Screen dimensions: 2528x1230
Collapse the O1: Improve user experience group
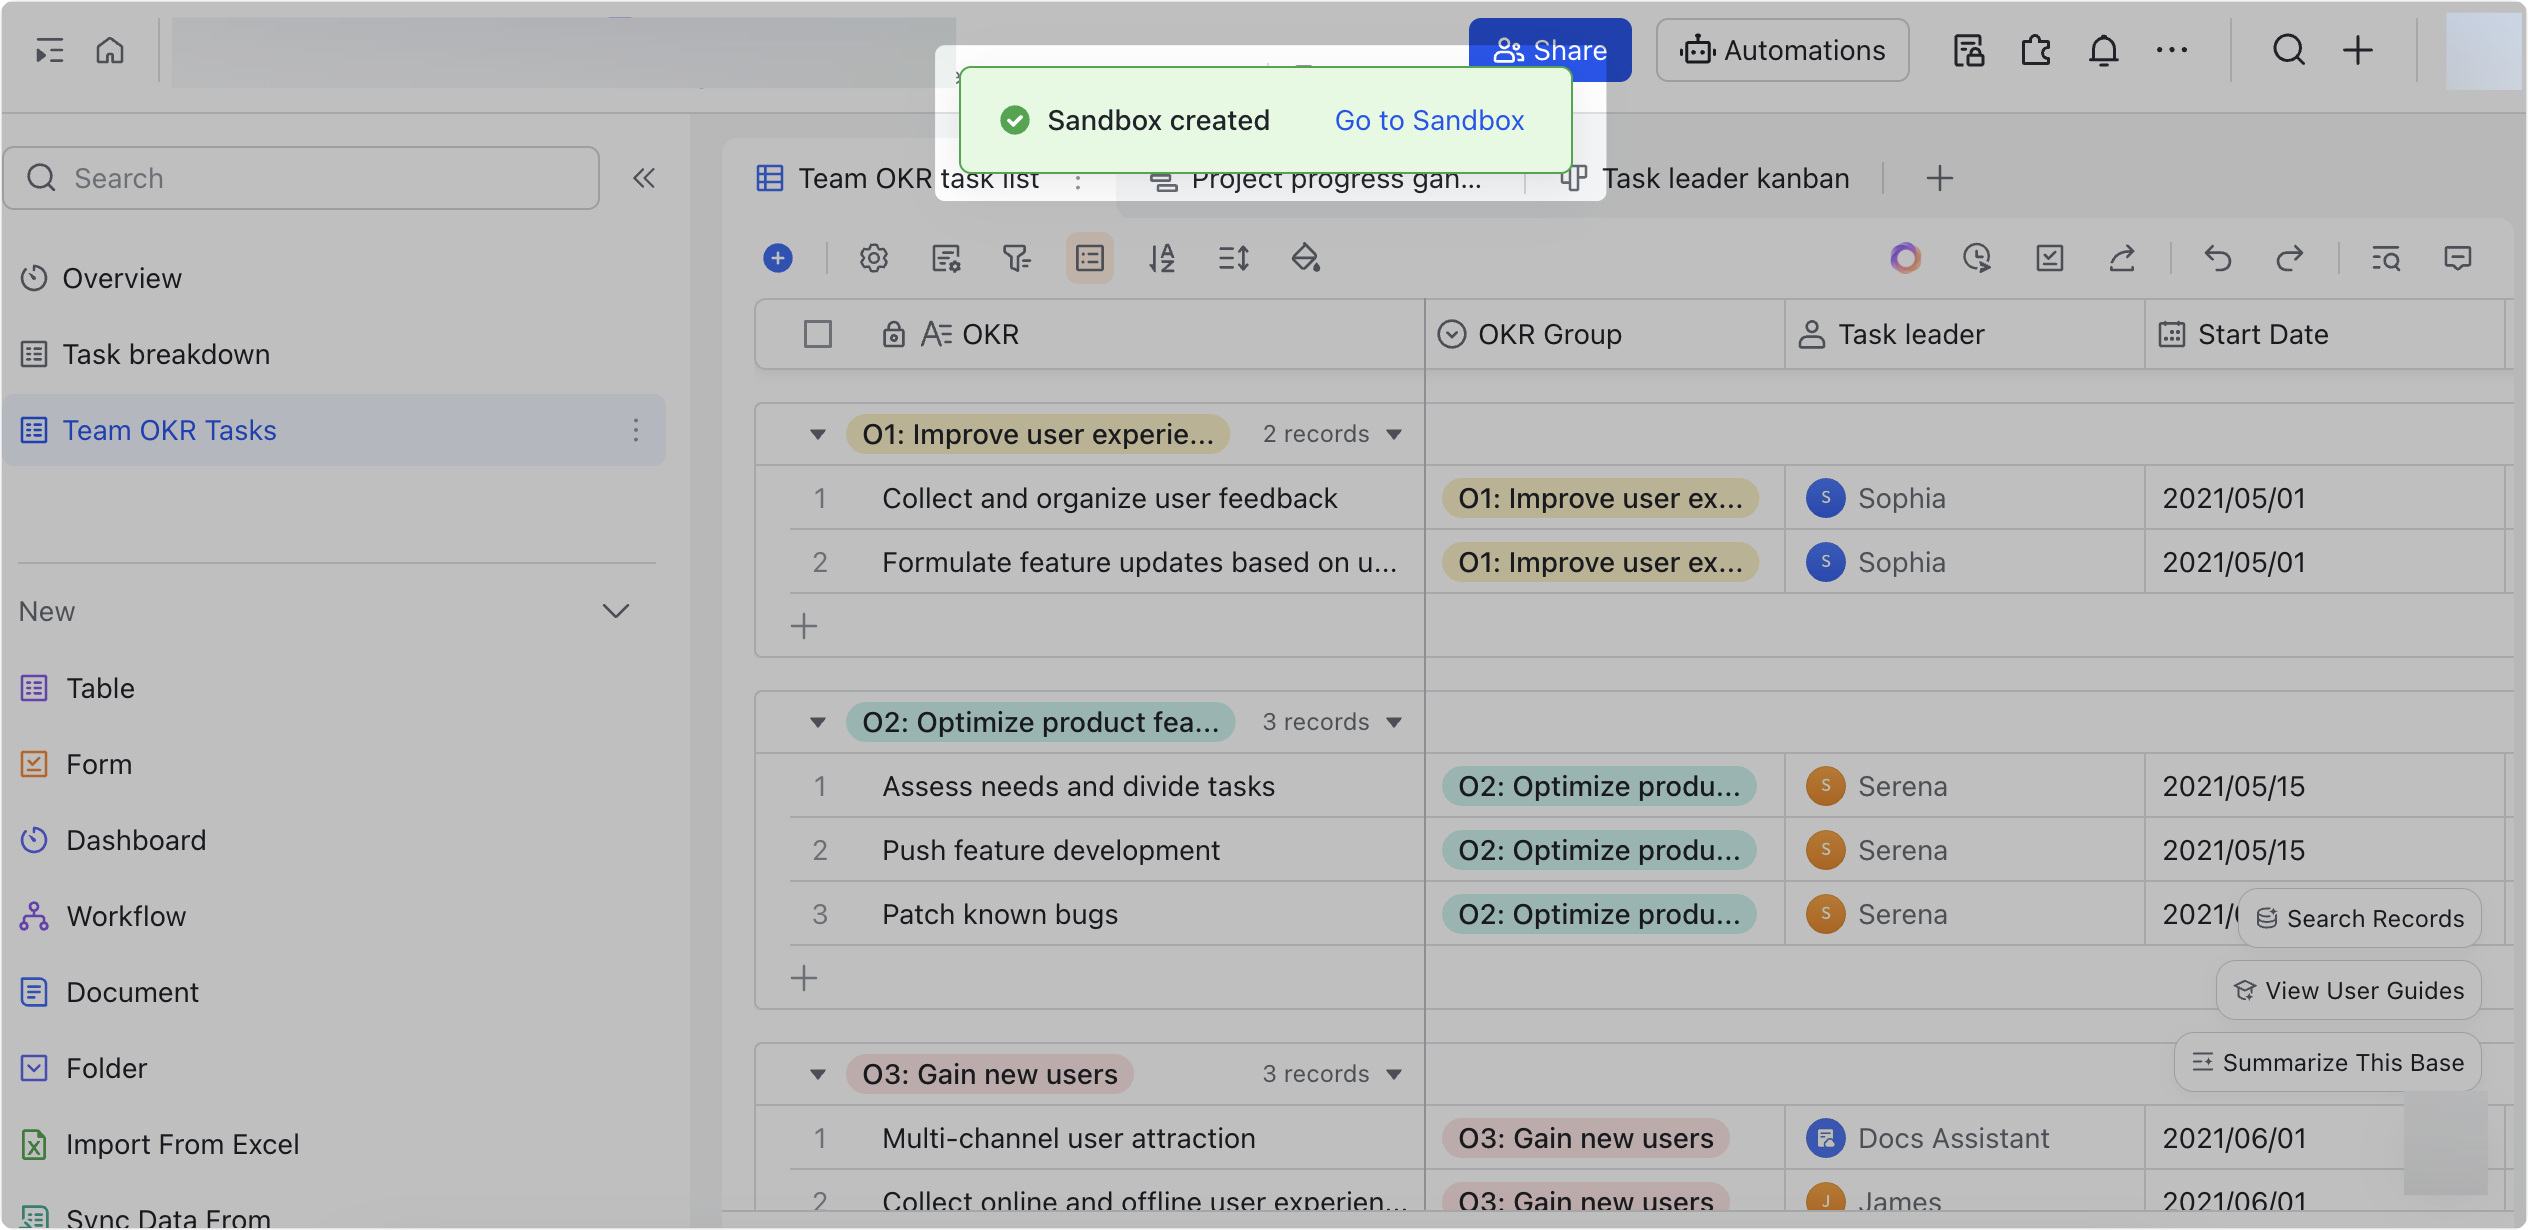click(x=818, y=434)
